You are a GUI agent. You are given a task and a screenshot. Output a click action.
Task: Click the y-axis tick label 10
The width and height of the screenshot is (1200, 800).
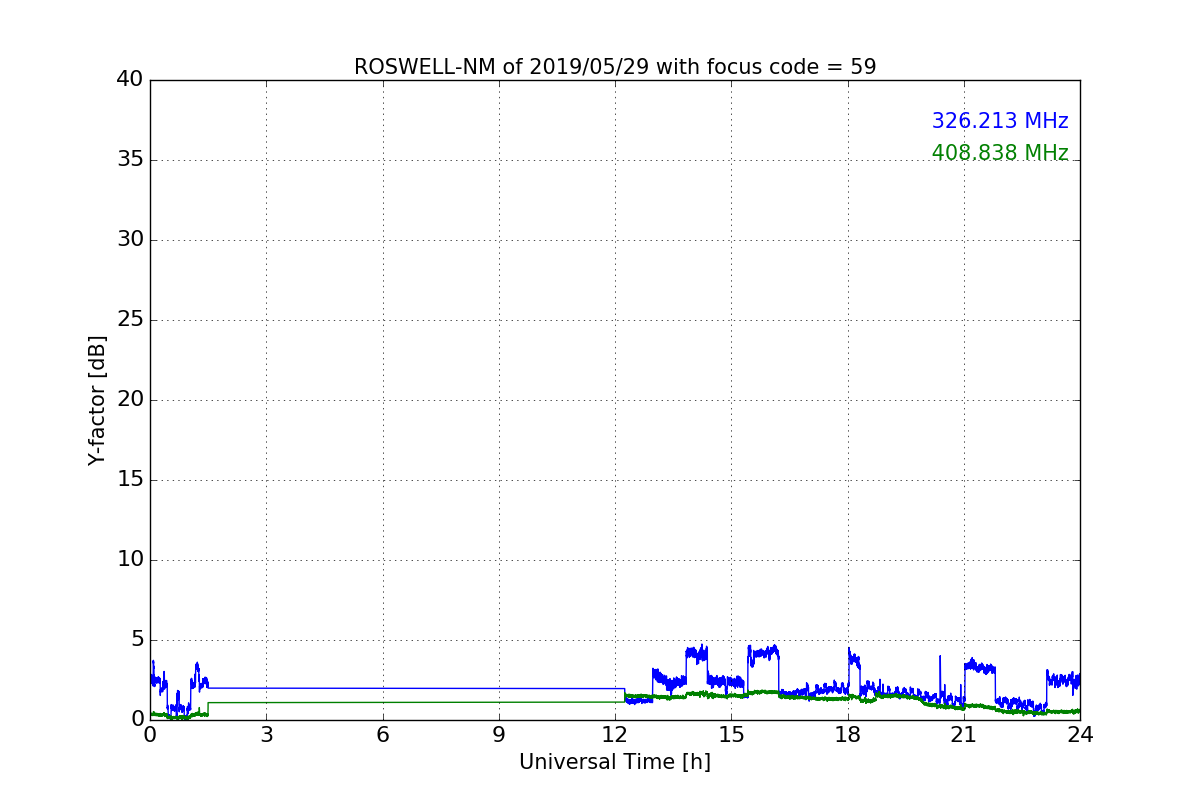pos(129,559)
